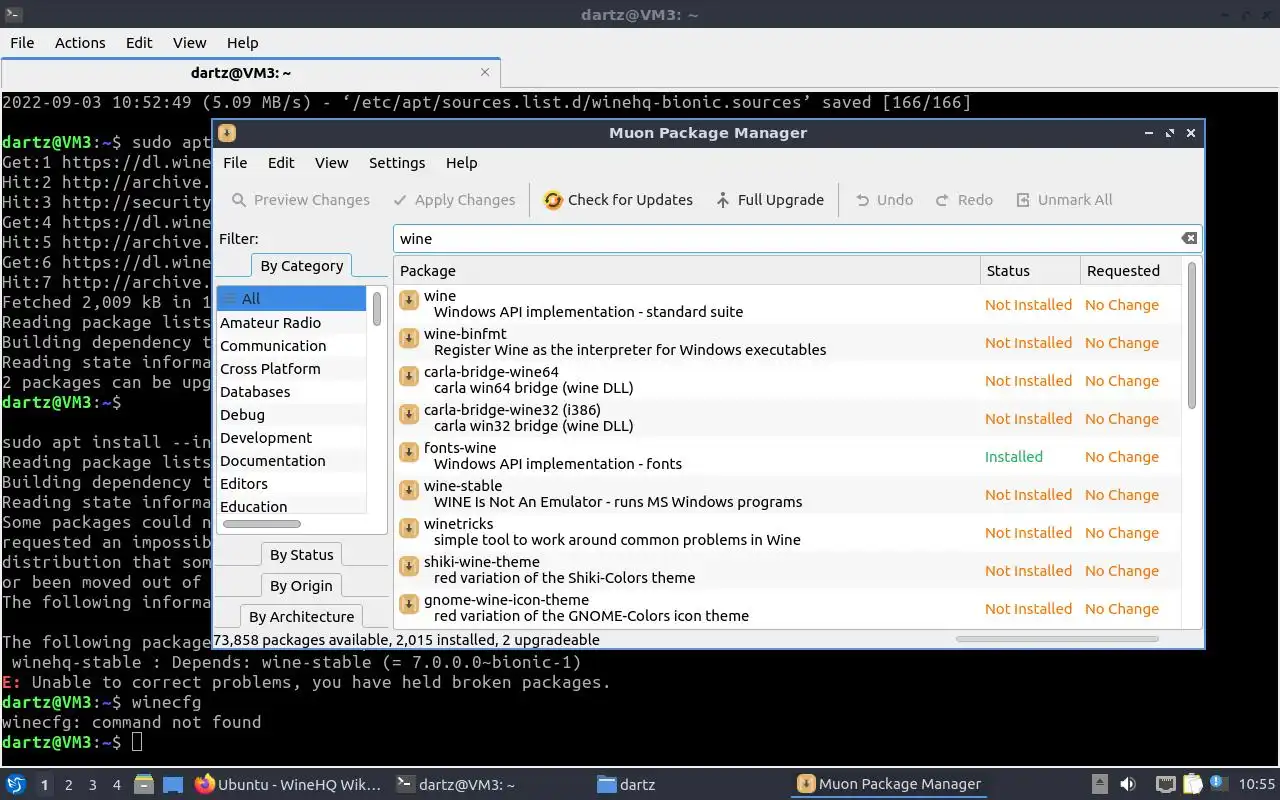Click the clipboard icon in the system tray
This screenshot has width=1280, height=800.
(1192, 785)
